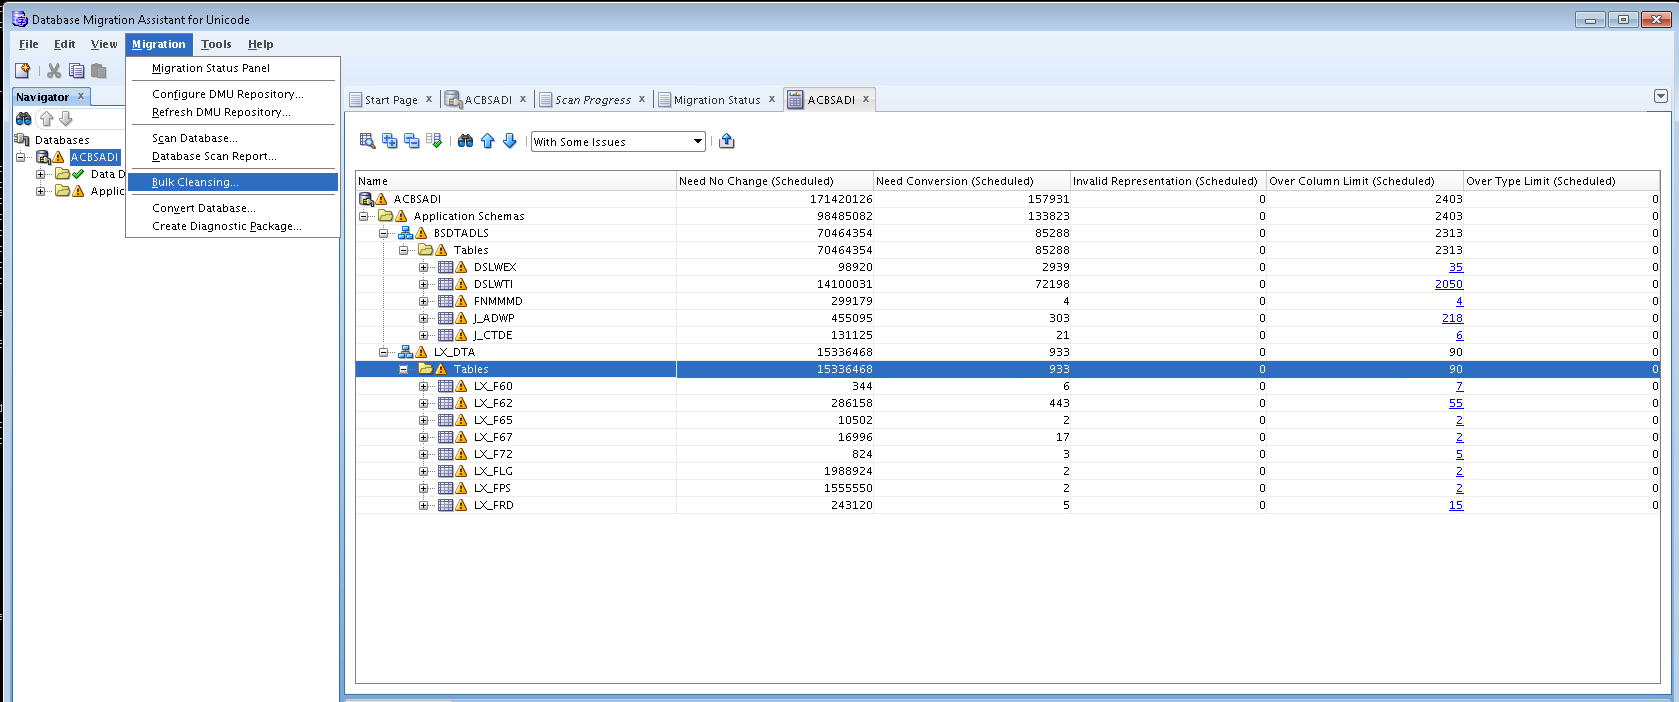Switch to the Scan Progress tab

(592, 100)
